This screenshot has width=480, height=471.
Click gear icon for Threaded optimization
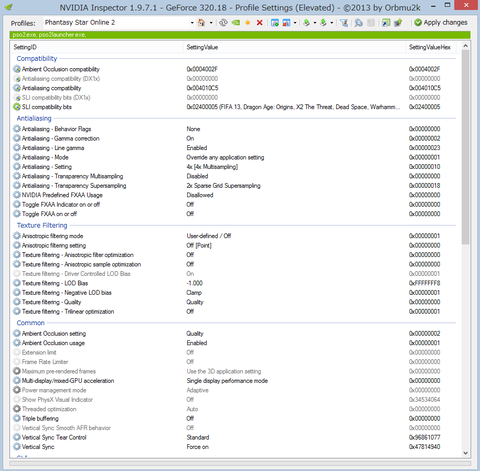pyautogui.click(x=17, y=409)
